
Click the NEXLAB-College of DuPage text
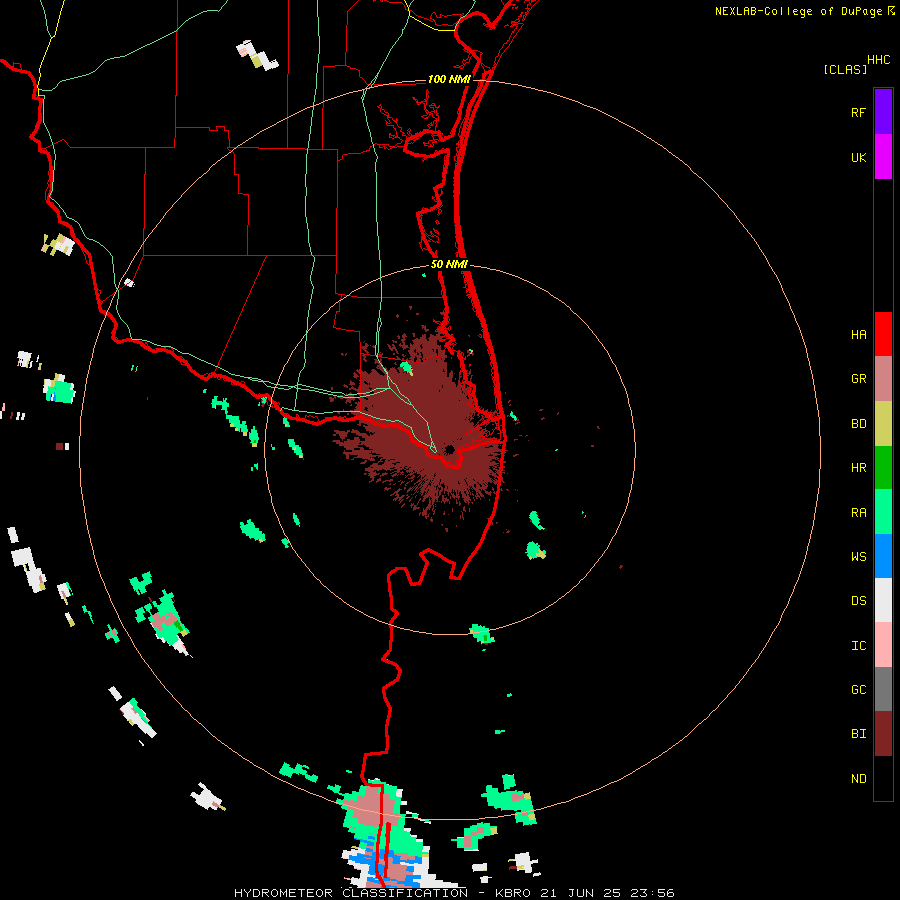[798, 11]
